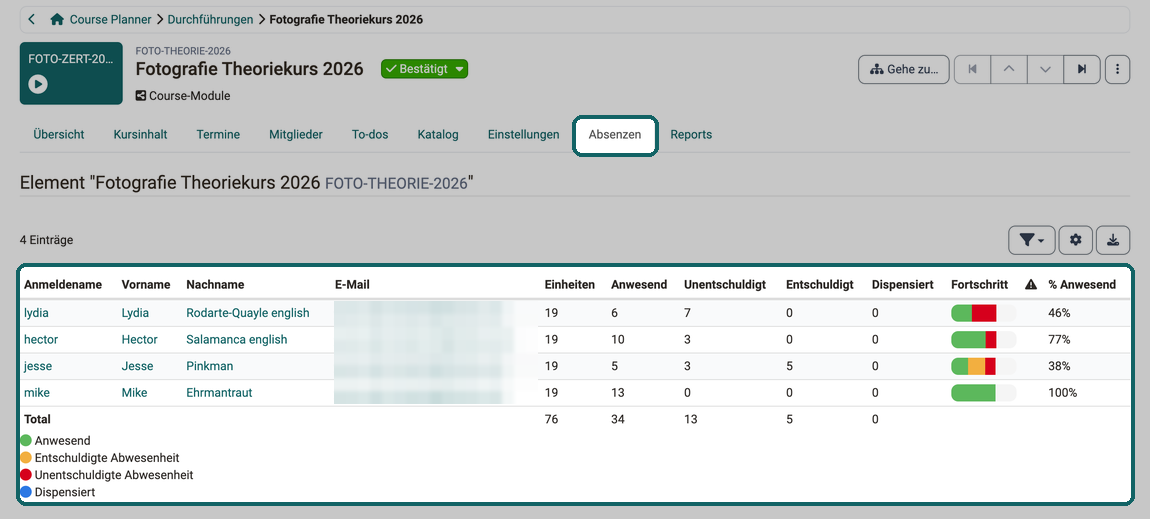This screenshot has width=1150, height=519.
Task: Sort by Dispensiert column header
Action: tap(903, 284)
